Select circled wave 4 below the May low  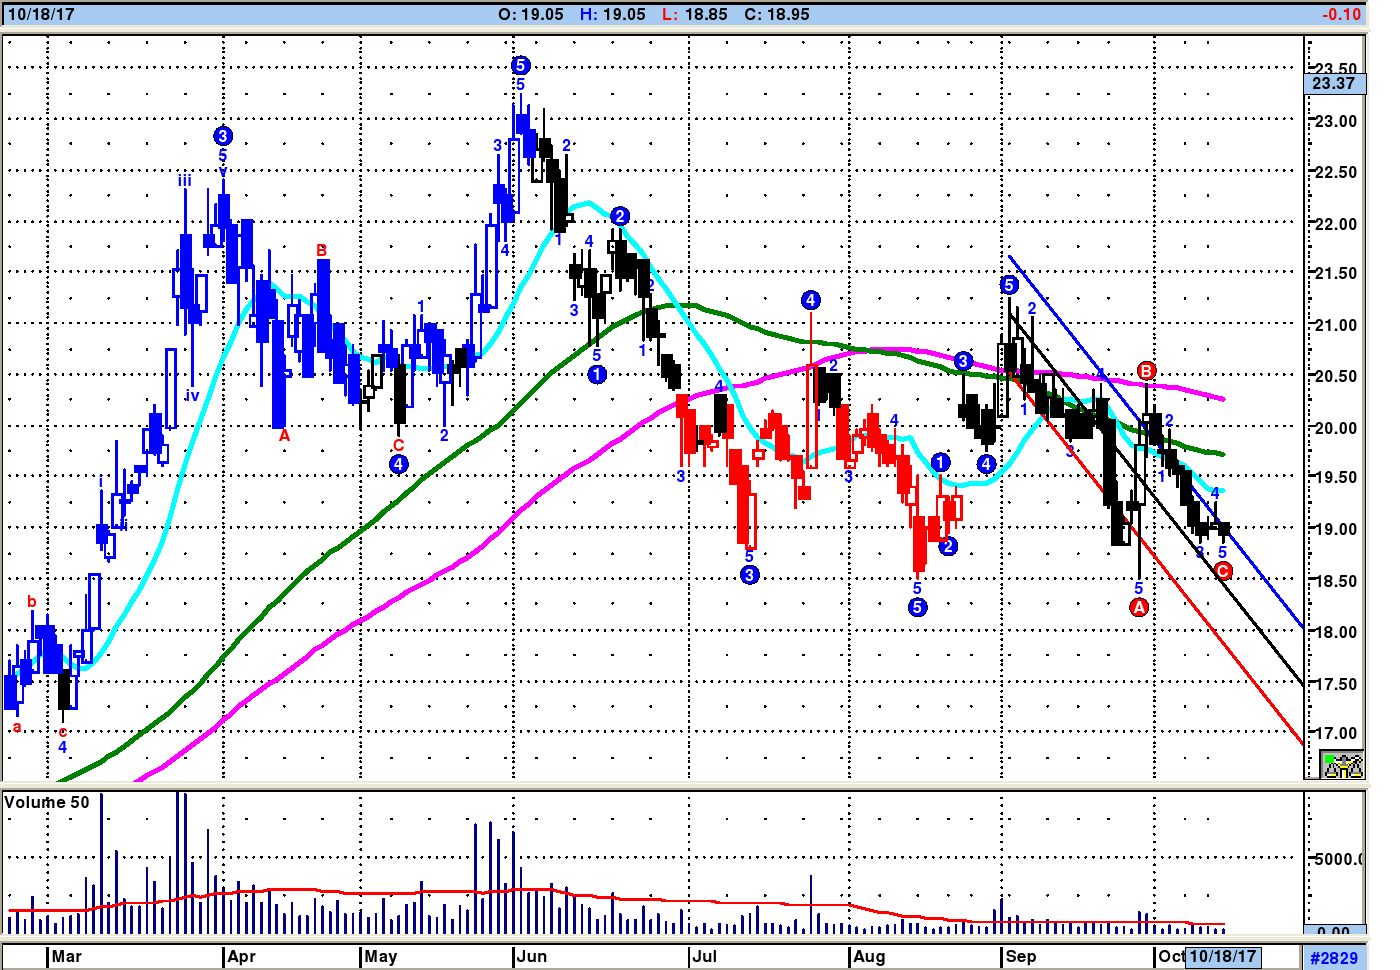click(x=399, y=464)
